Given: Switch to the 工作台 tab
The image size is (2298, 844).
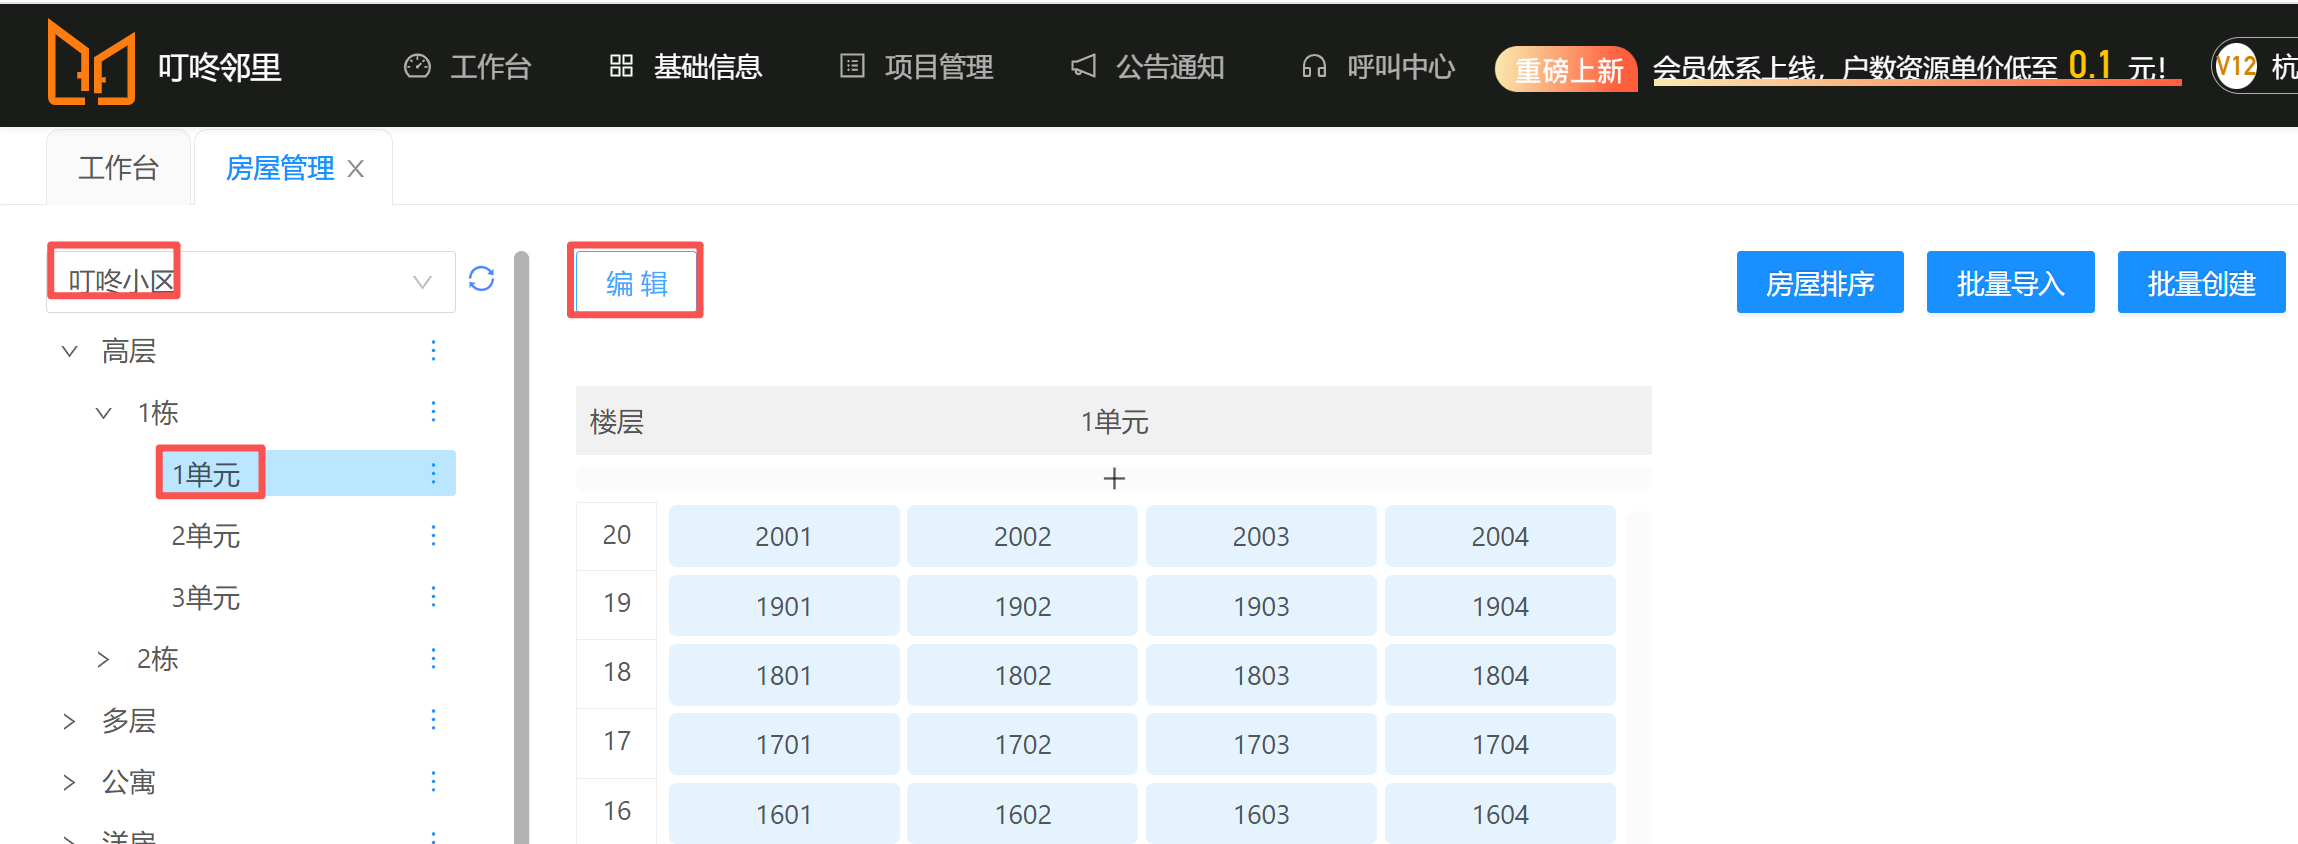Looking at the screenshot, I should [118, 168].
